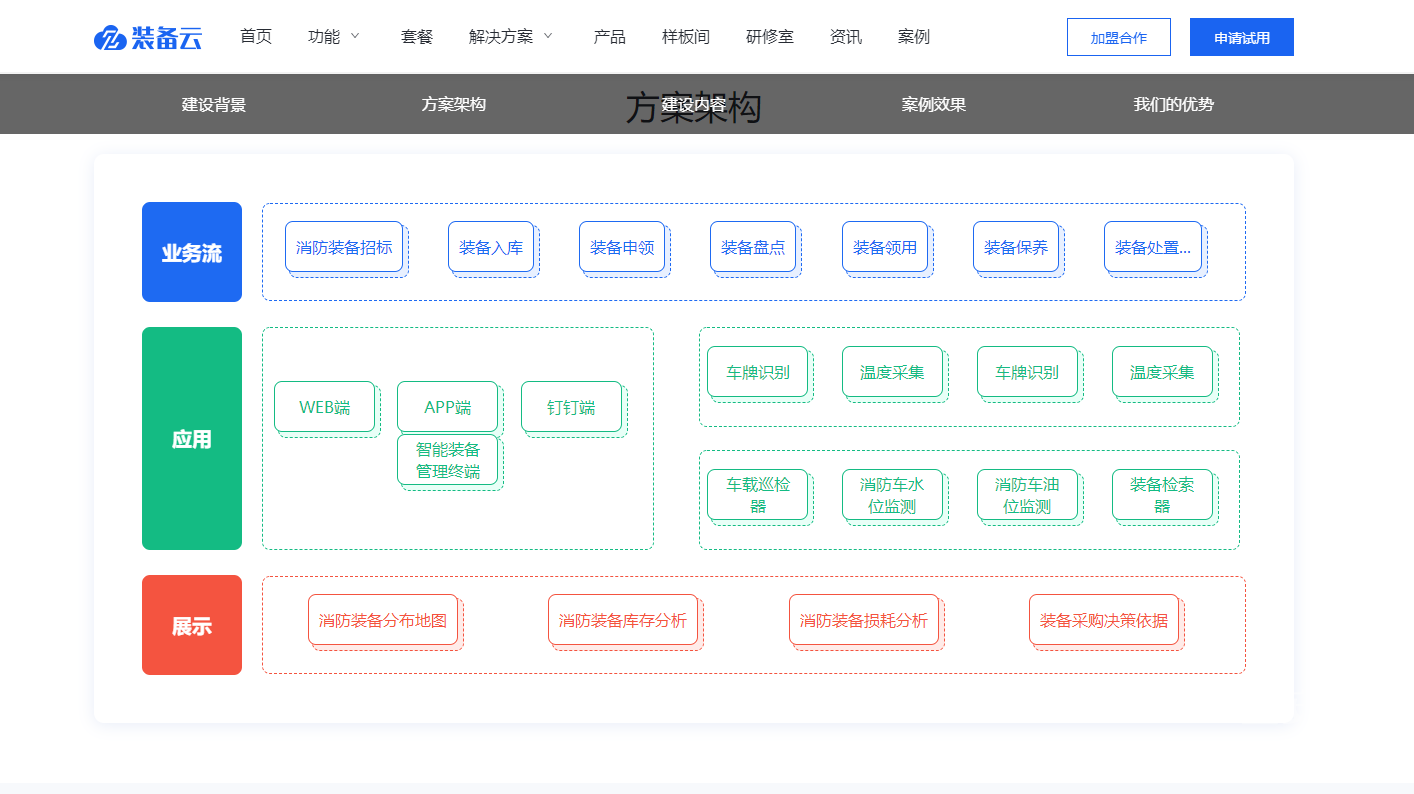The image size is (1414, 794).
Task: Select the 消防装备招标 card
Action: (344, 247)
